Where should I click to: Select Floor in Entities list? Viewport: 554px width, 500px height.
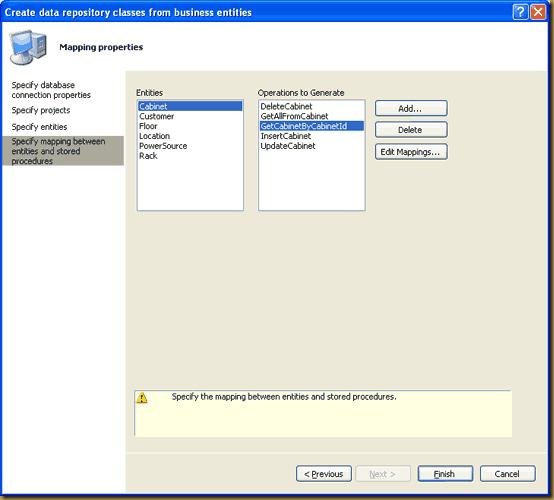coord(190,126)
